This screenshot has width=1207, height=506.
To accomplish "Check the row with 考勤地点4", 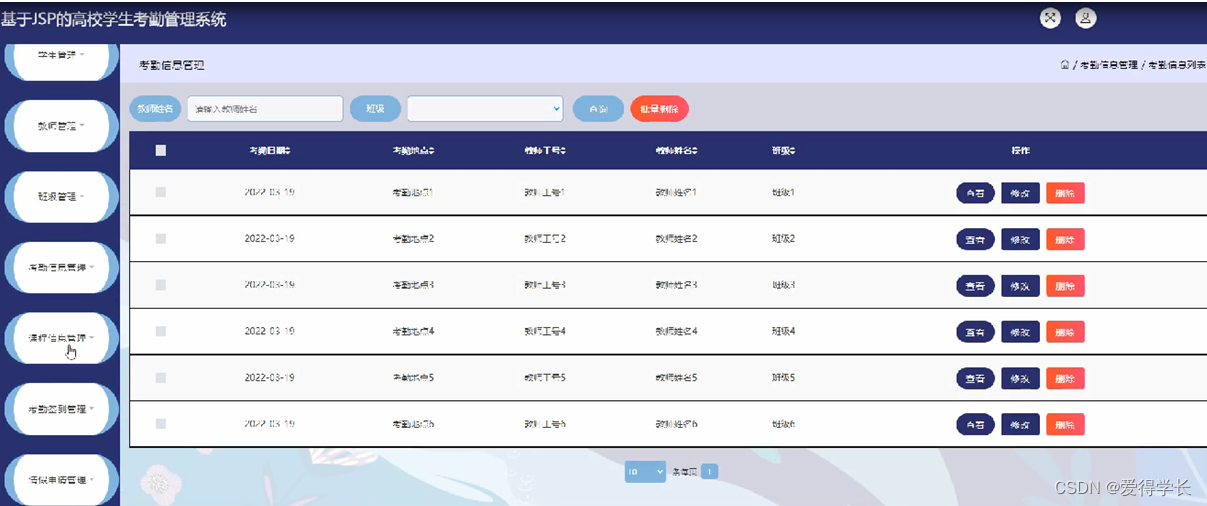I will point(161,331).
